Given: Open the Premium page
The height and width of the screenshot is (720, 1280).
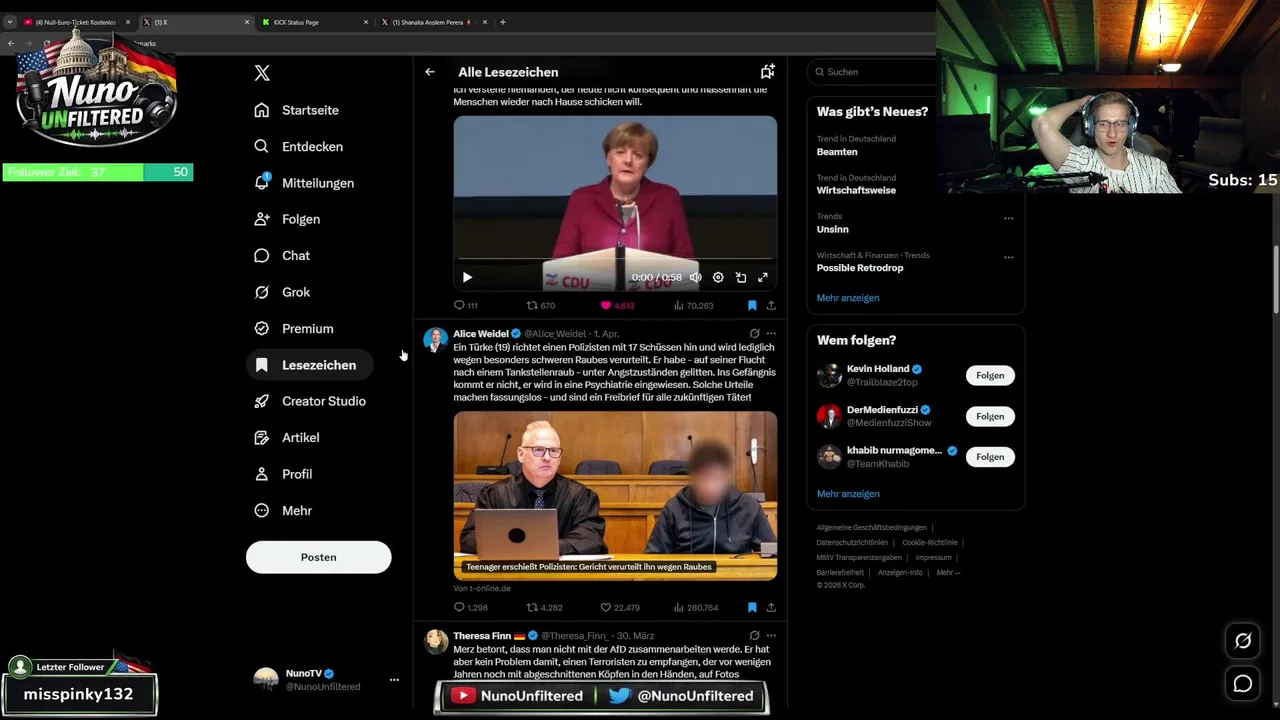Looking at the screenshot, I should 294,328.
